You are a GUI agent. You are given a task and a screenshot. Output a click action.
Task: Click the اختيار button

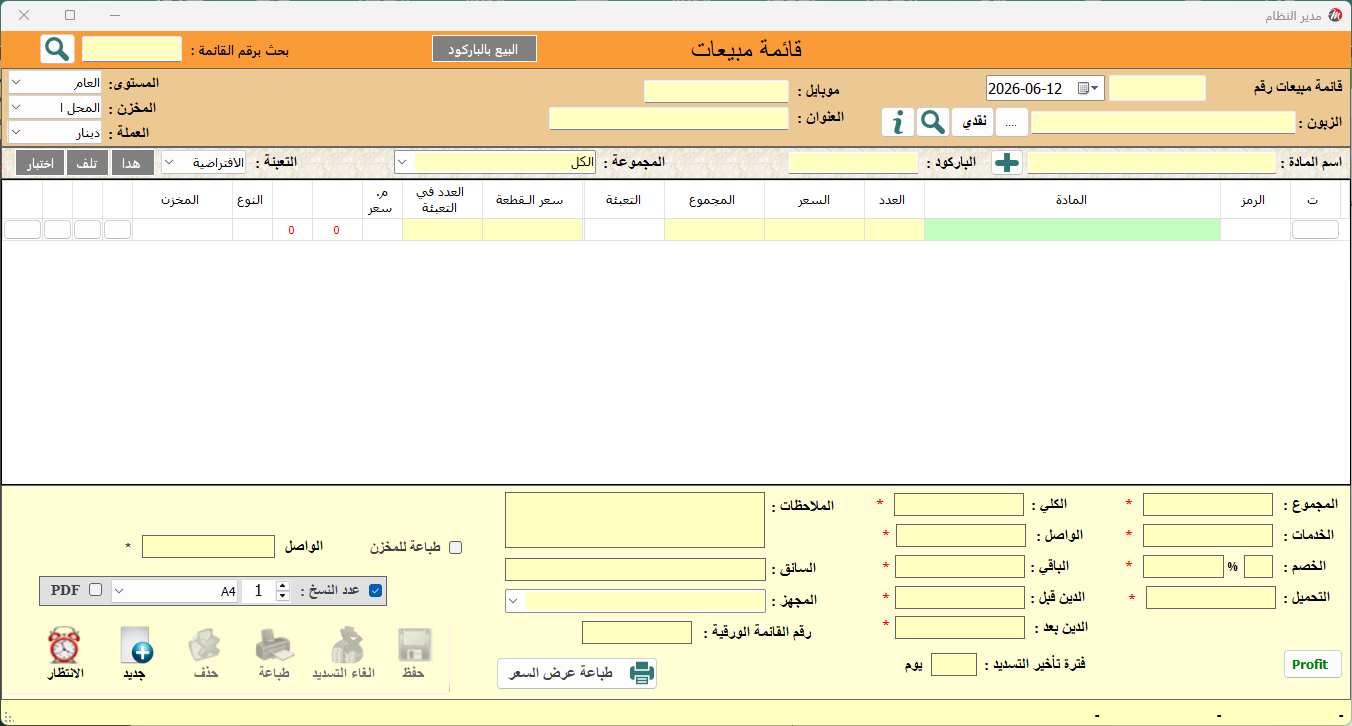[41, 163]
